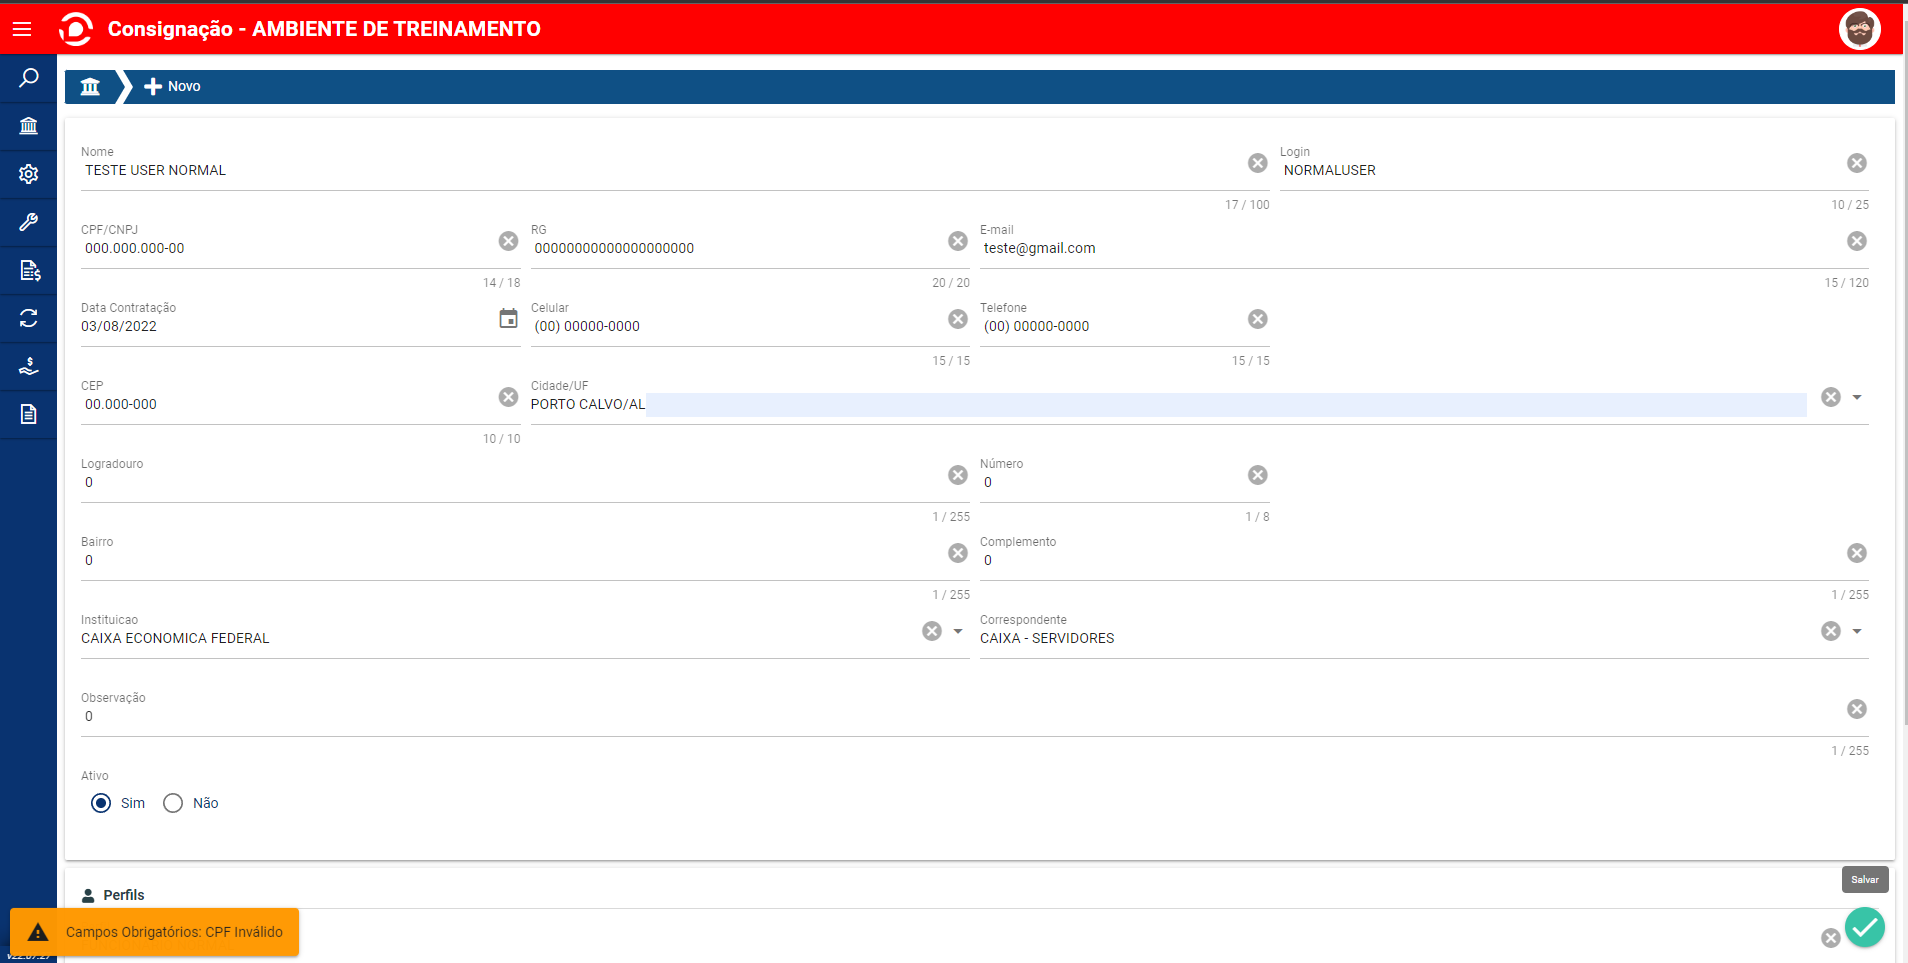Go to the home bank breadcrumb
This screenshot has height=963, width=1908.
pos(90,87)
